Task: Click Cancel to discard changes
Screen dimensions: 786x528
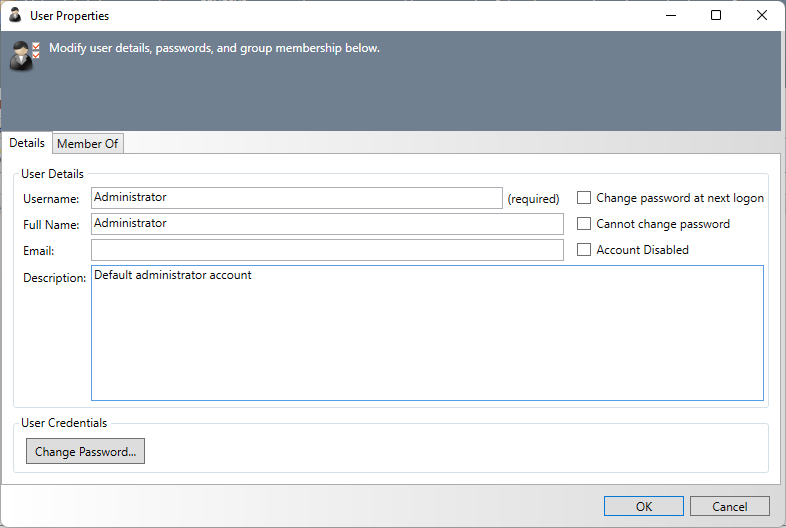Action: tap(730, 506)
